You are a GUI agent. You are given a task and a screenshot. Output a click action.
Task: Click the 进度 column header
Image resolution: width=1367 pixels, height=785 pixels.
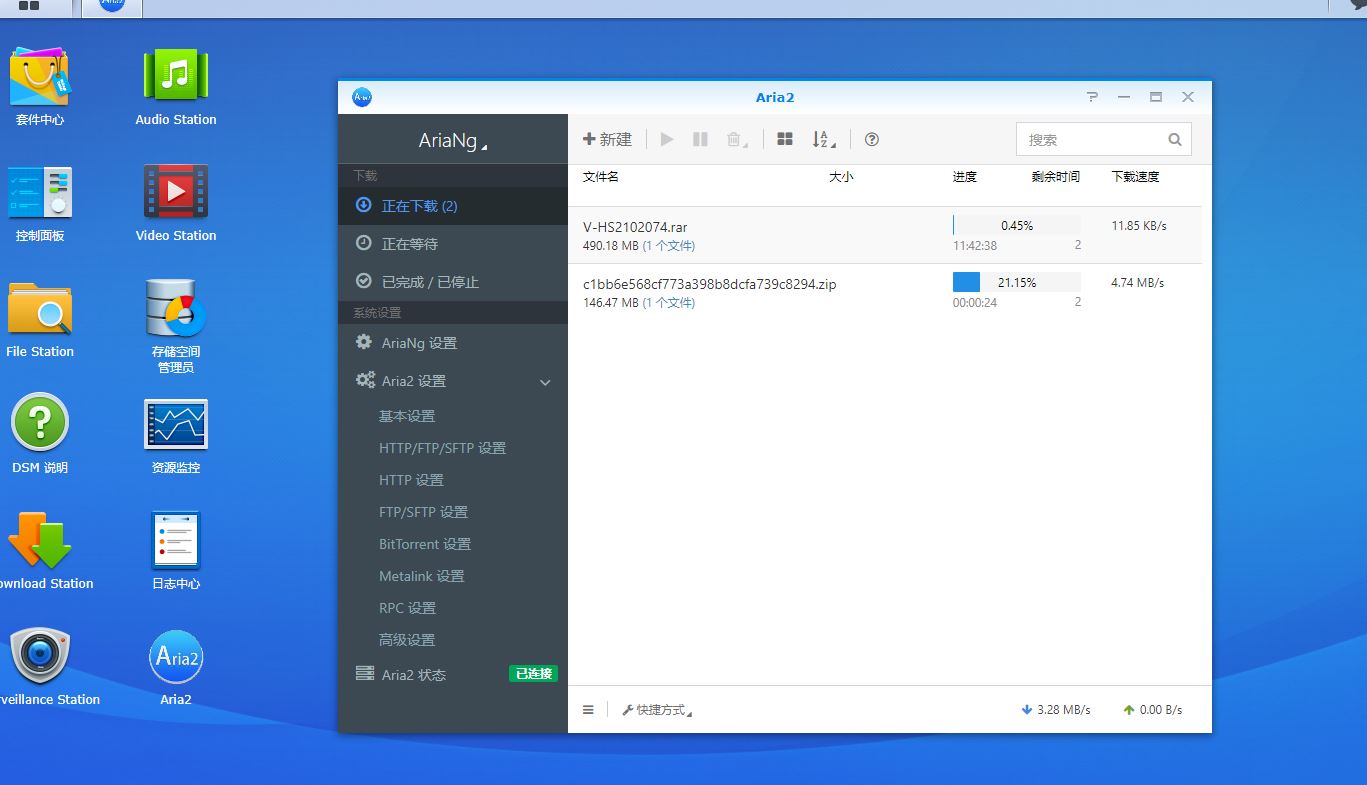coord(965,177)
